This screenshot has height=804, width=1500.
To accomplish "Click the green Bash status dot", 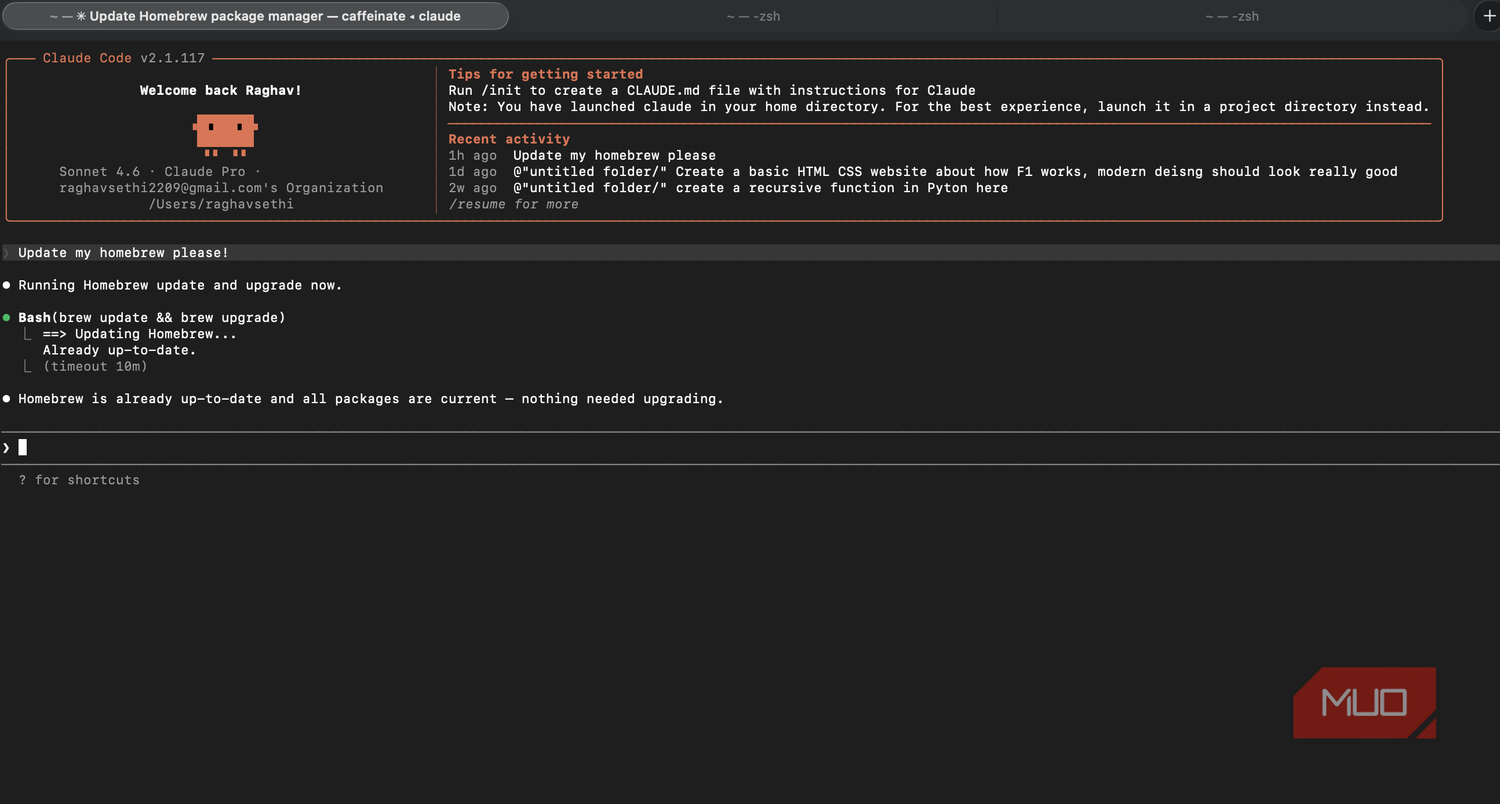I will 7,318.
